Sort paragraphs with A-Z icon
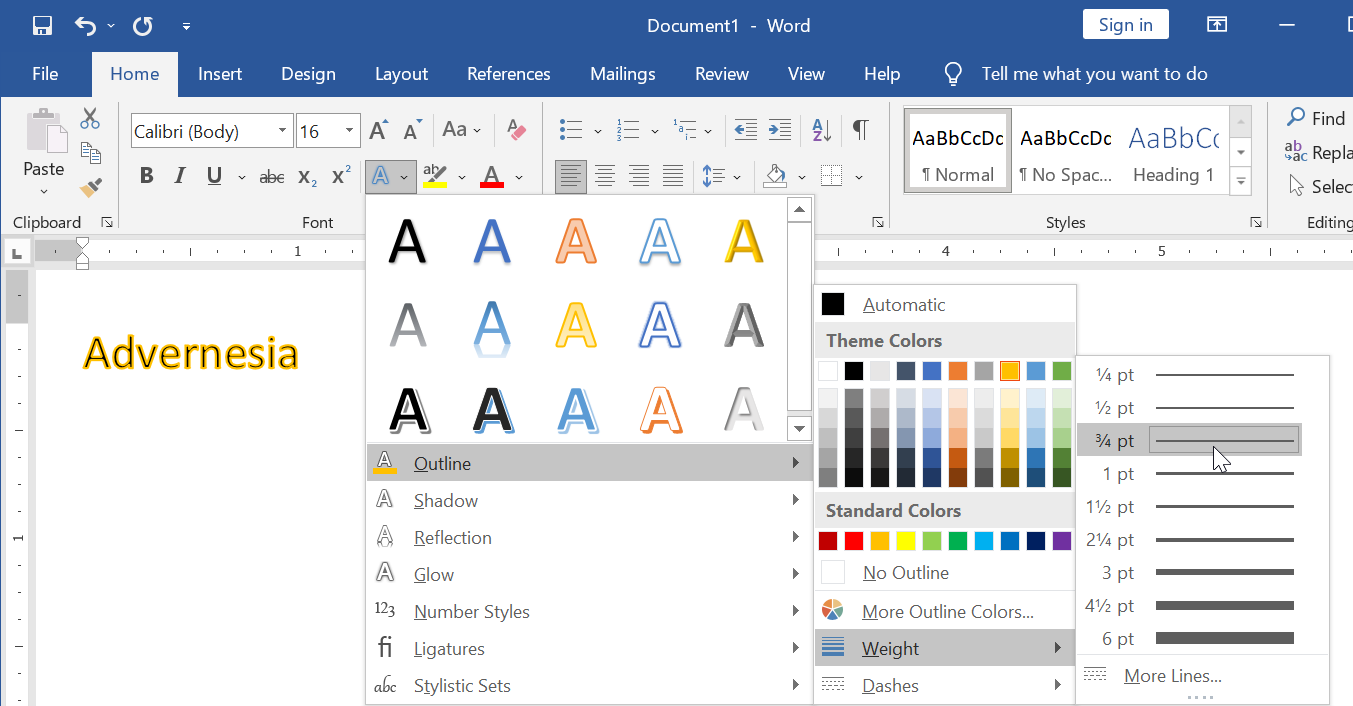 (x=822, y=130)
